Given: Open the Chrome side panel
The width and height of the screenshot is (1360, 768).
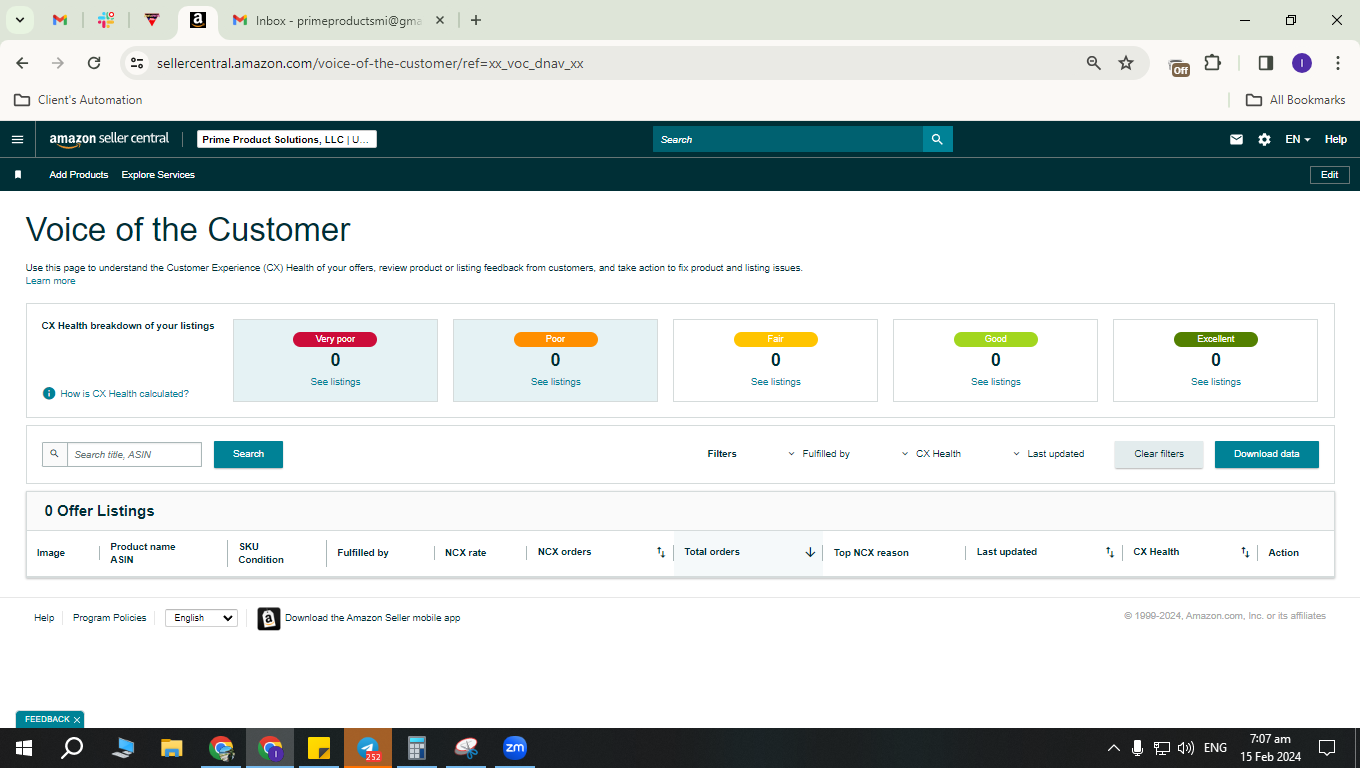Looking at the screenshot, I should click(1265, 63).
